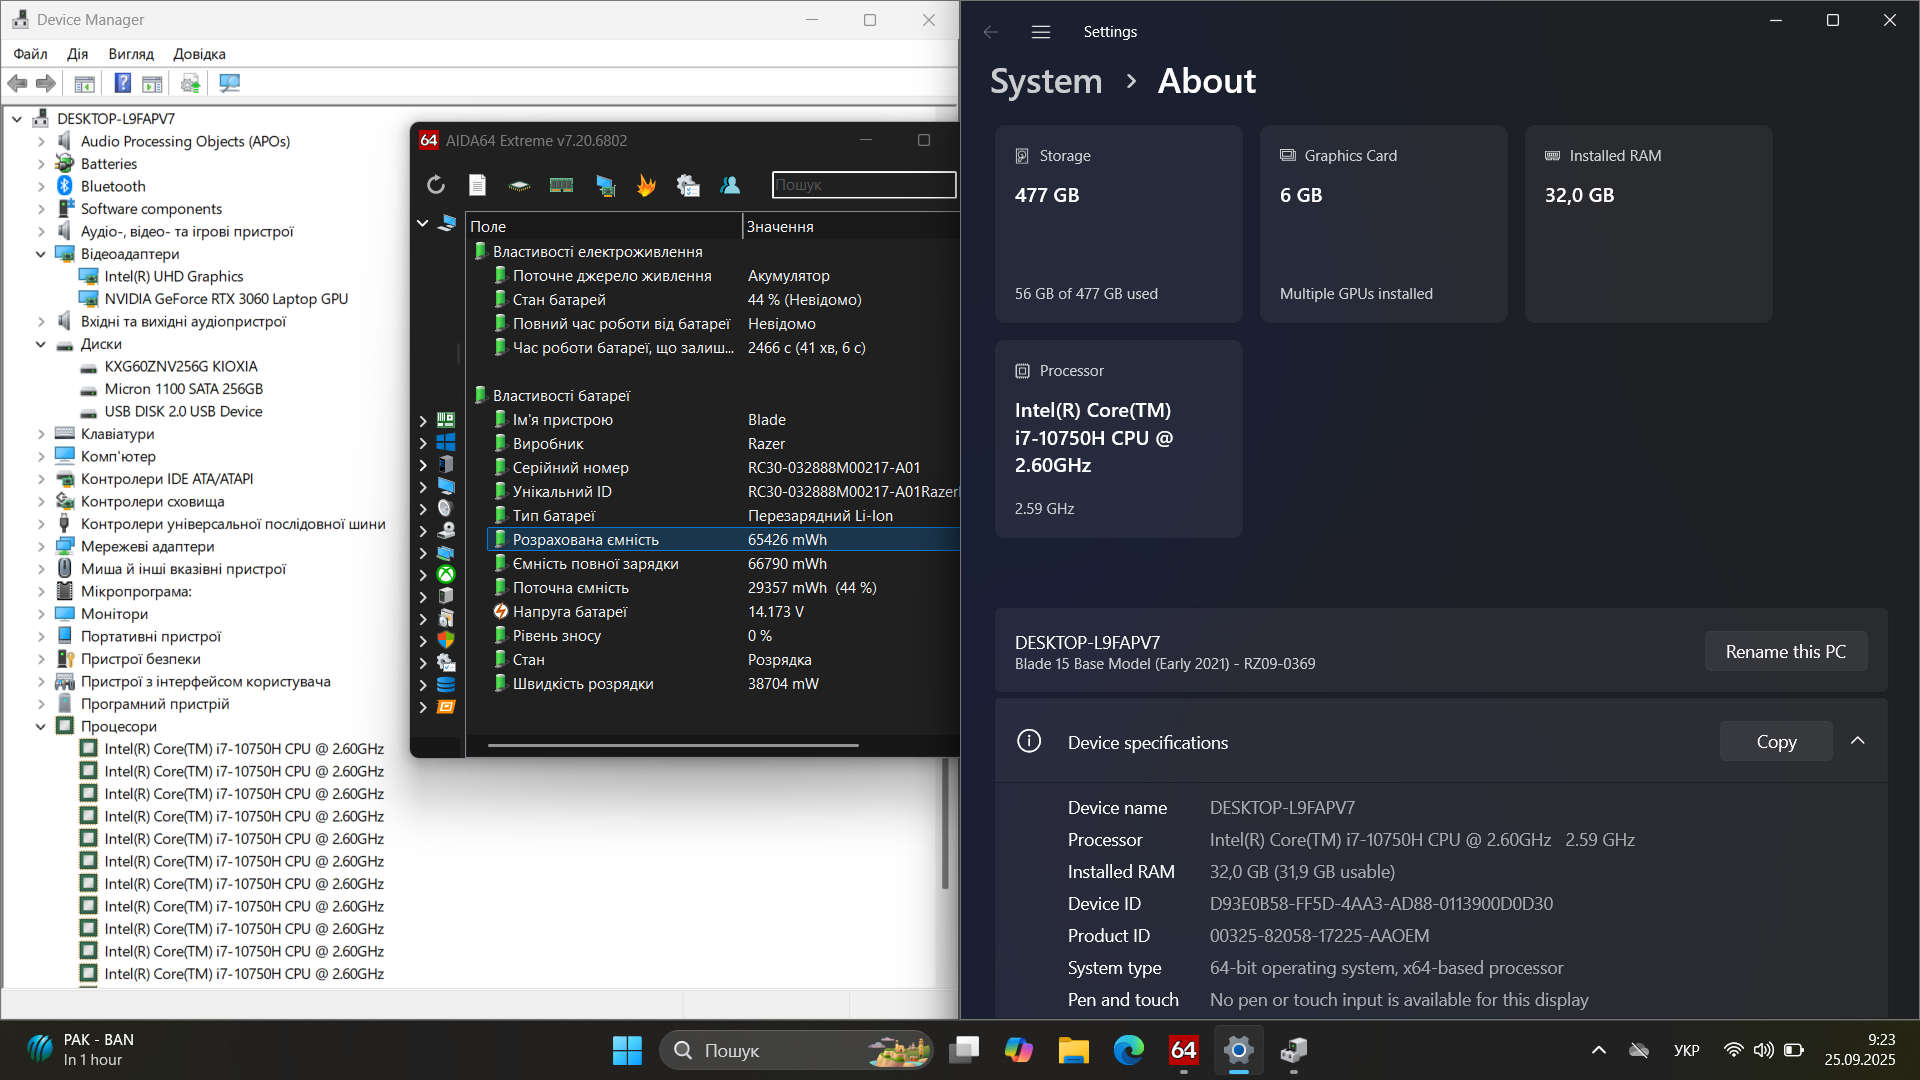Open the system stability test flame icon
This screenshot has height=1080, width=1920.
pos(646,185)
